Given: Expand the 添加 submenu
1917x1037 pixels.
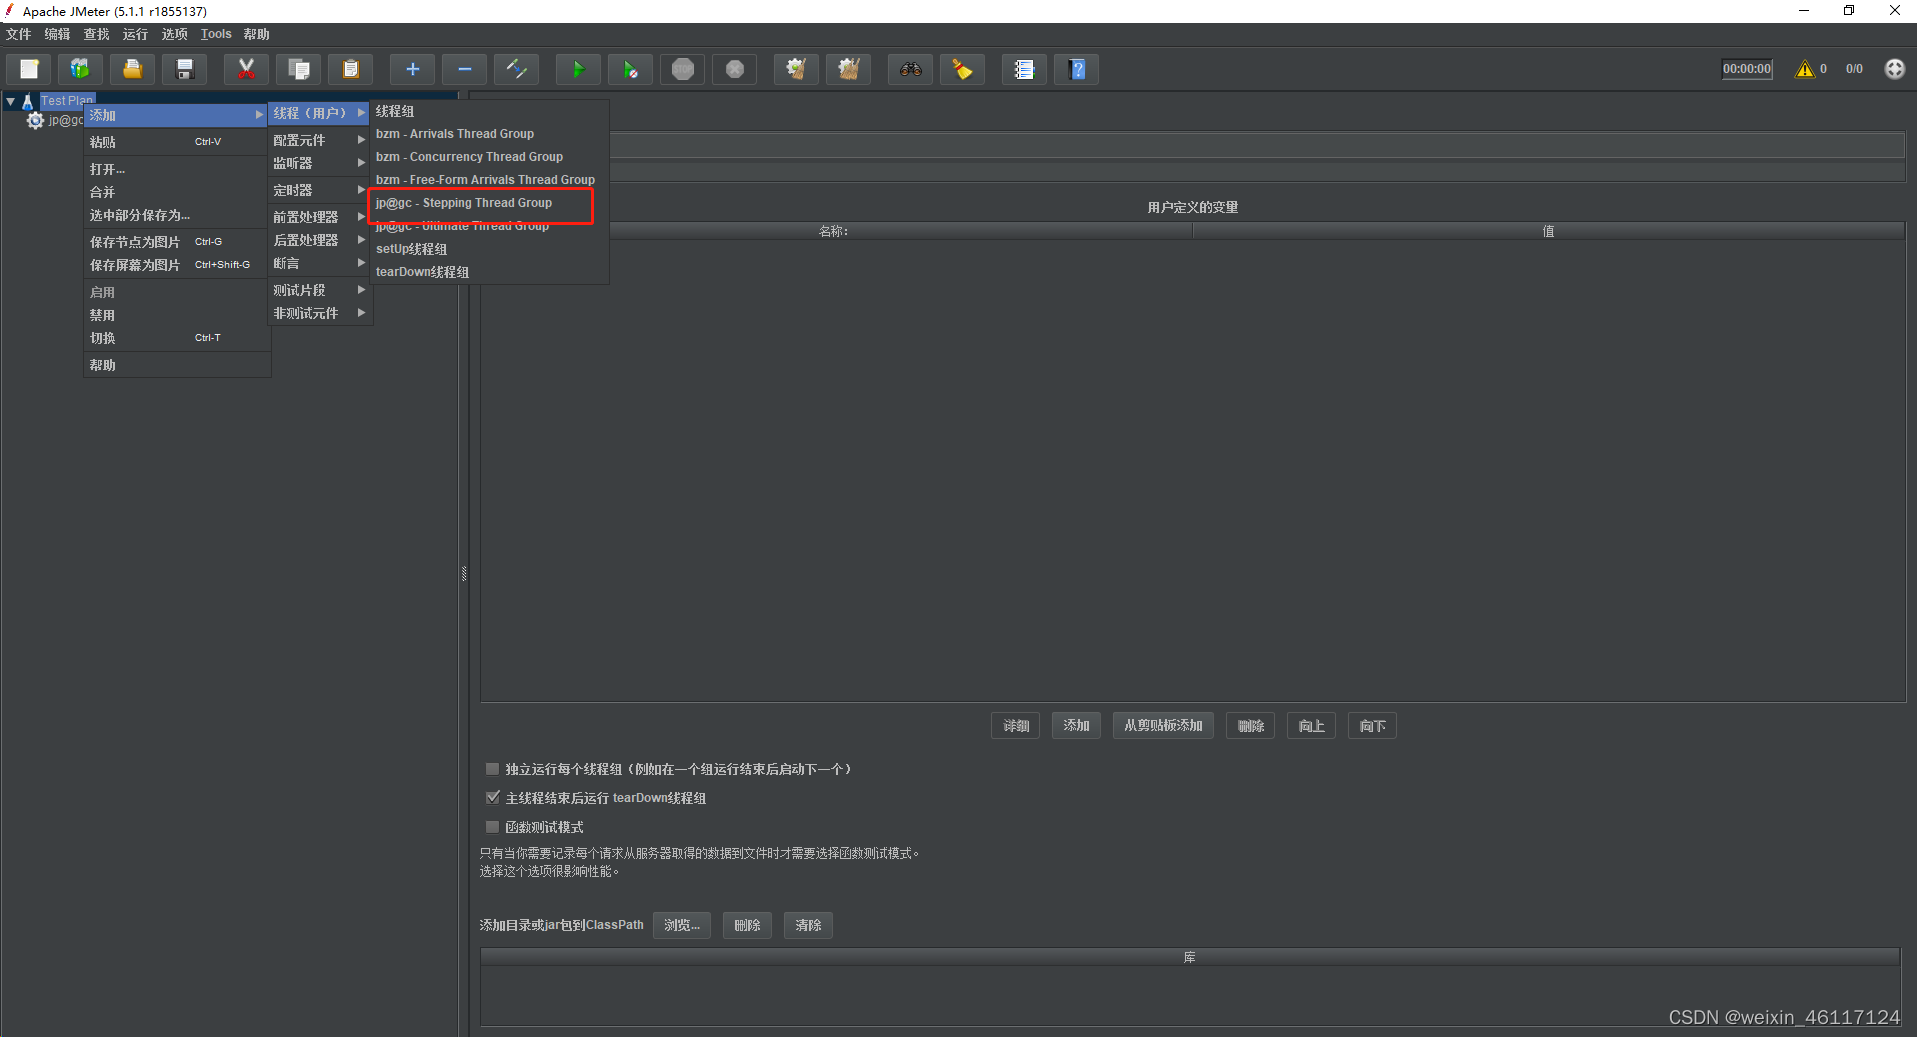Looking at the screenshot, I should coord(176,115).
